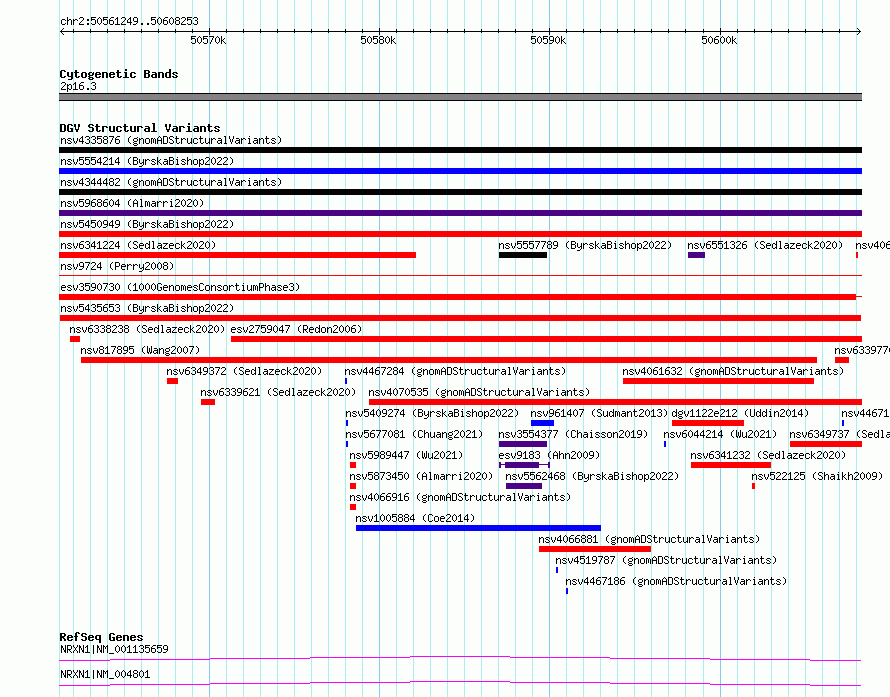This screenshot has width=890, height=697.
Task: Click the chr2:50561249..50608253 coordinate label
Action: pyautogui.click(x=129, y=21)
